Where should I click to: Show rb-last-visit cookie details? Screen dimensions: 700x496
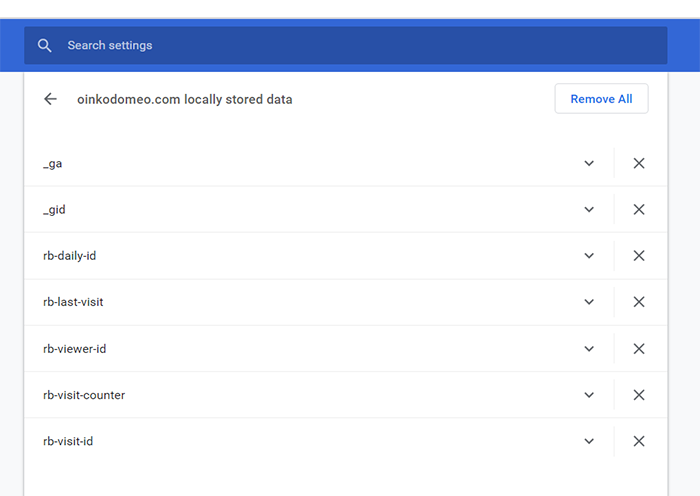pyautogui.click(x=589, y=302)
